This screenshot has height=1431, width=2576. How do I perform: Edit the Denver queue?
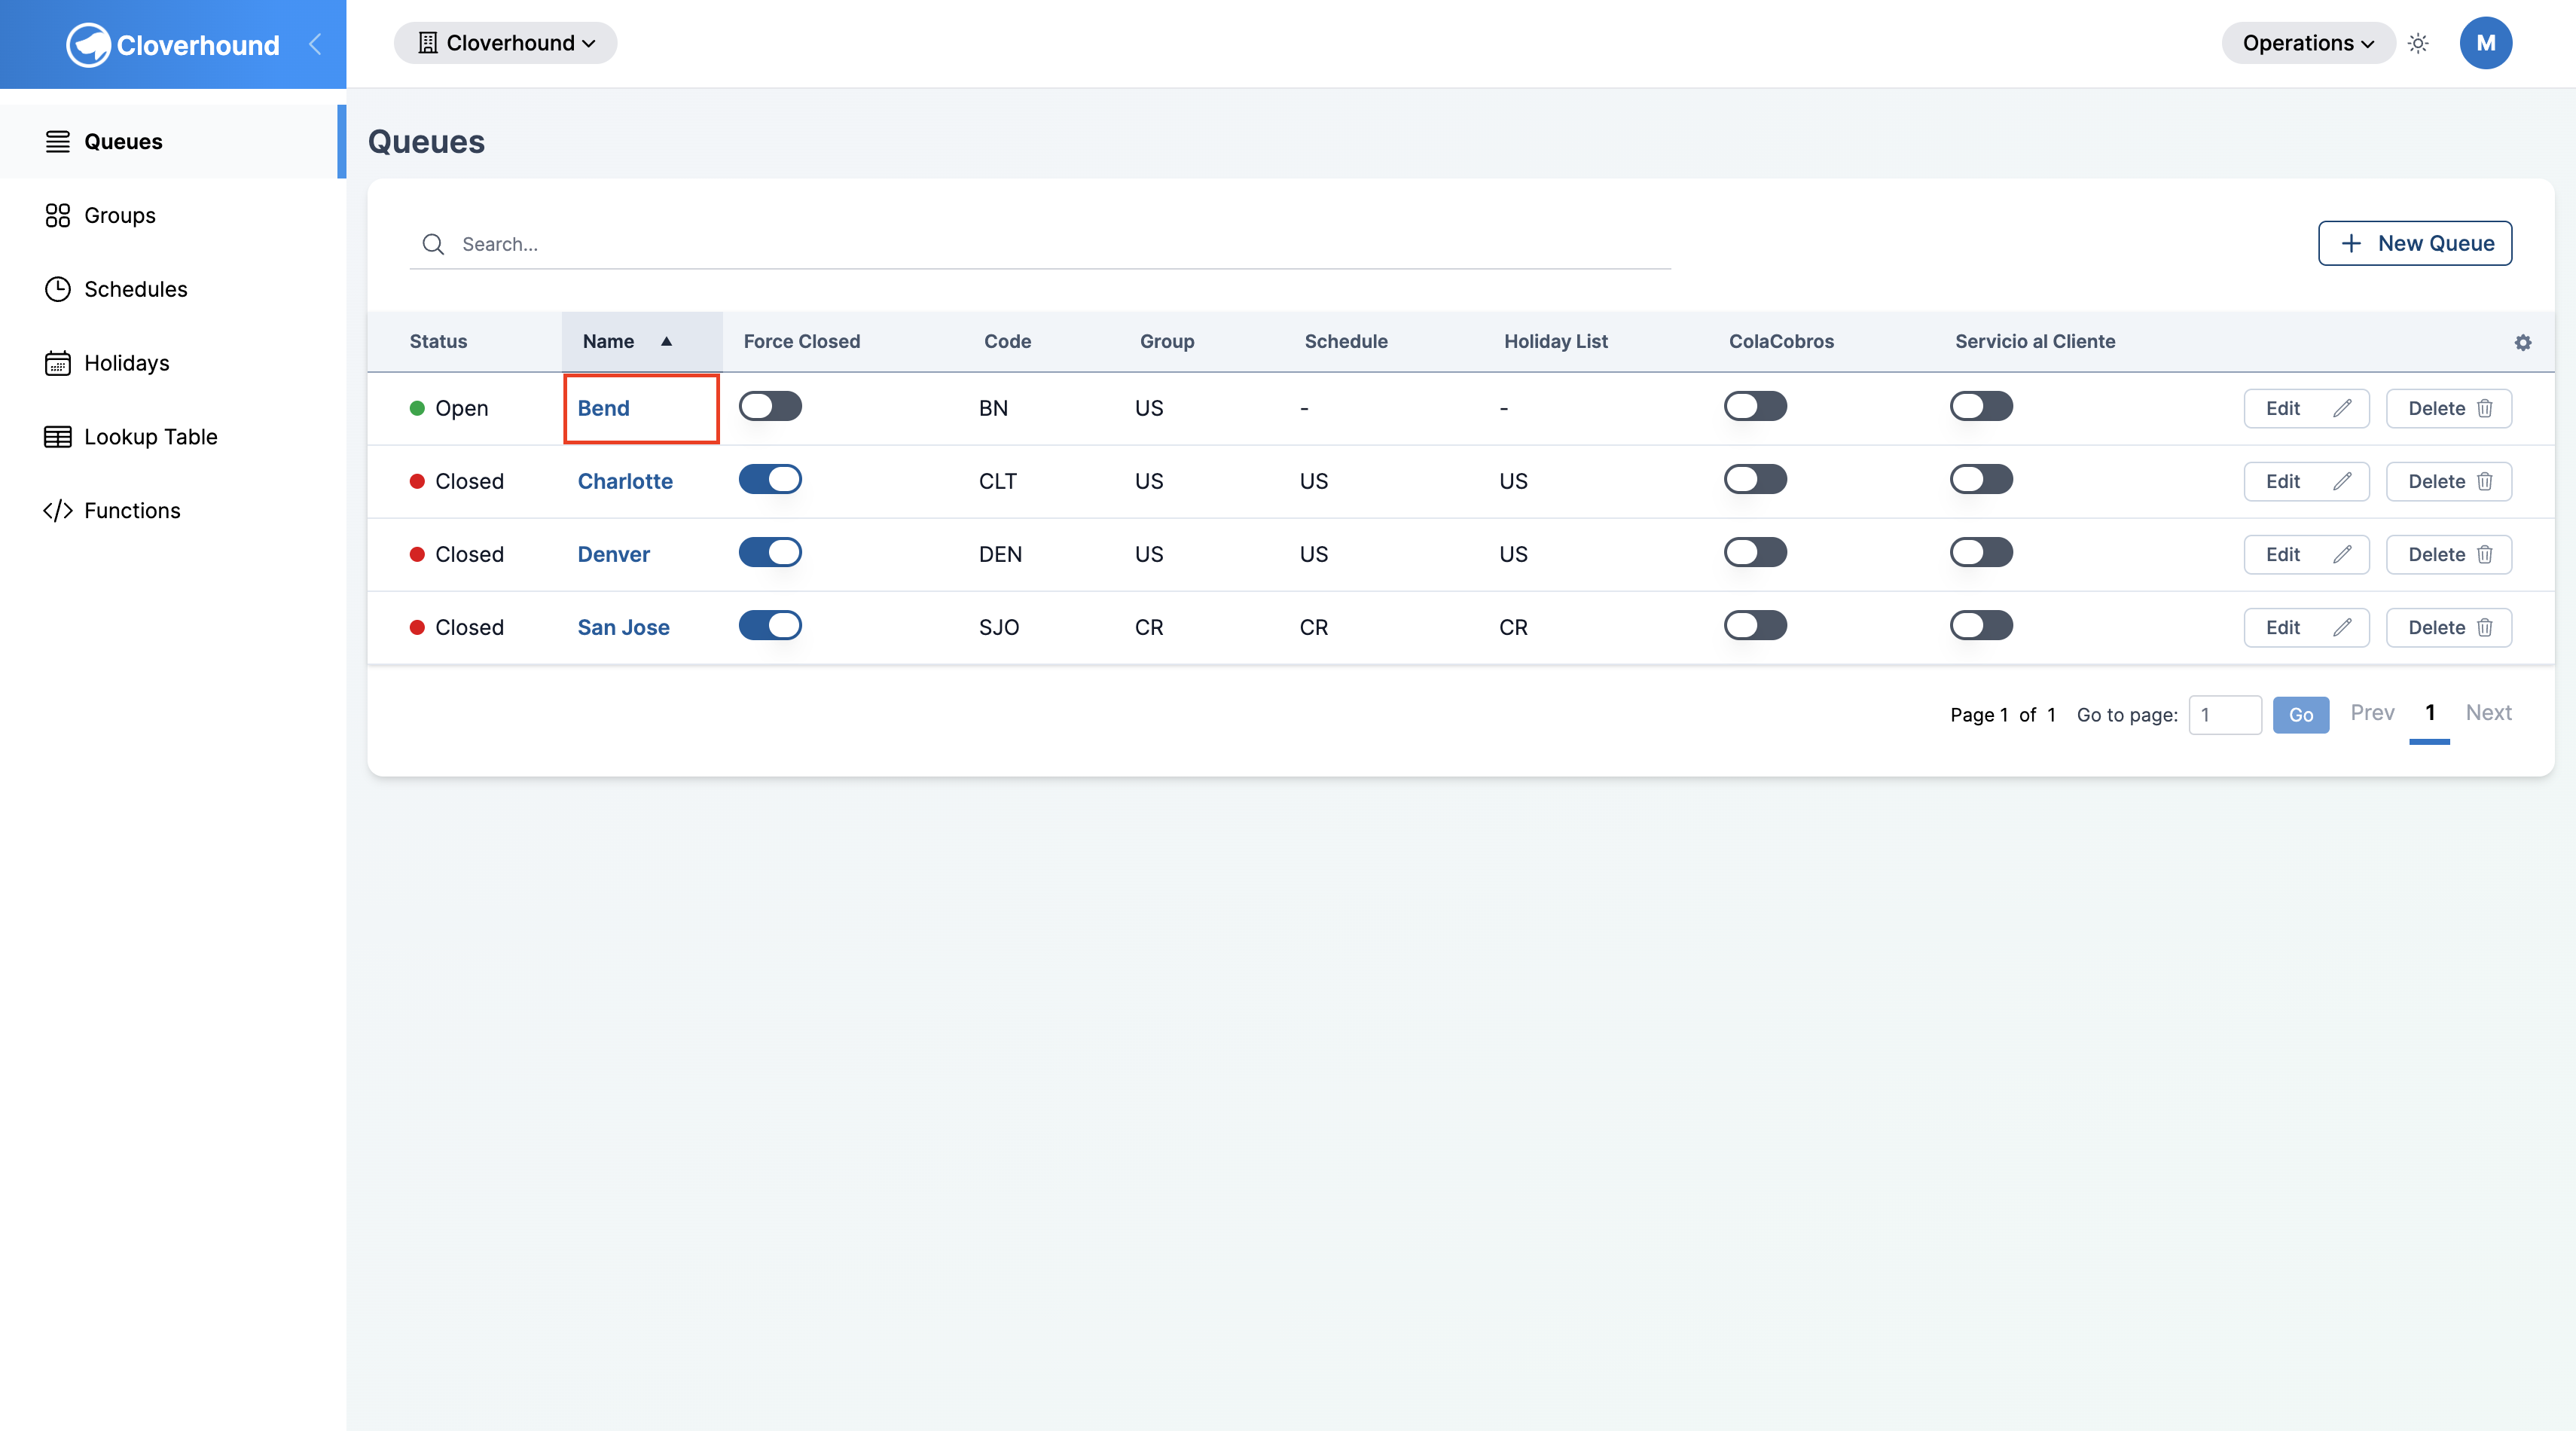click(x=2306, y=554)
